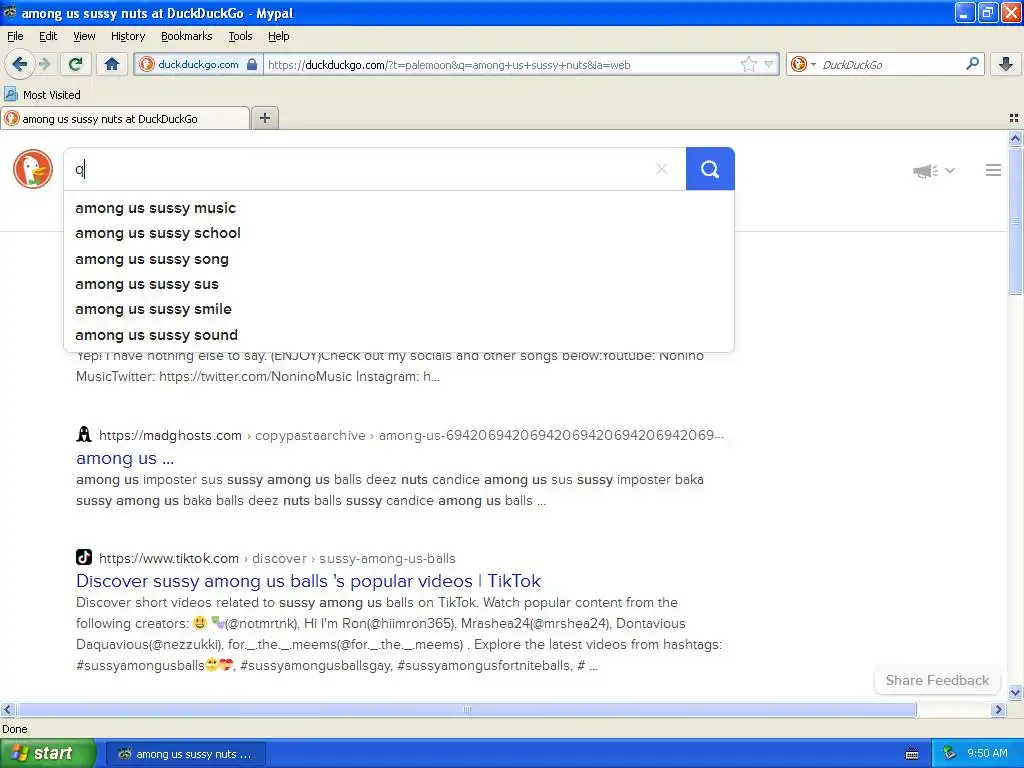
Task: Choose suggestion among us sussy school
Action: coord(399,233)
